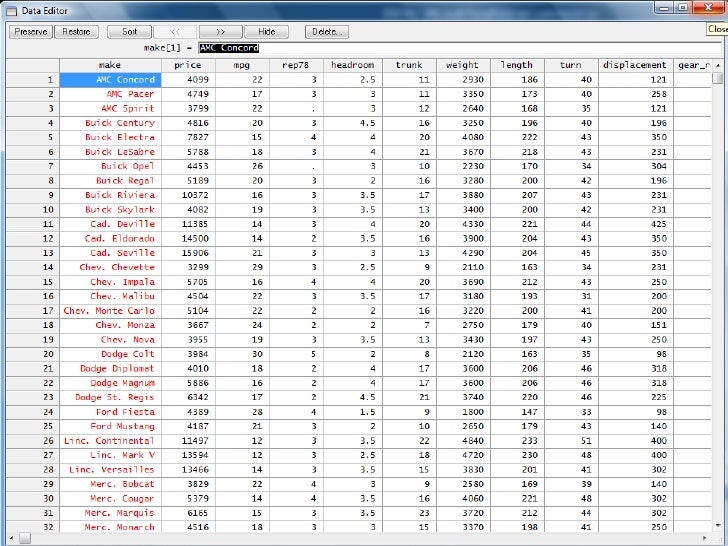Image resolution: width=728 pixels, height=546 pixels.
Task: Select the AMC Concord cell
Action: [x=110, y=80]
